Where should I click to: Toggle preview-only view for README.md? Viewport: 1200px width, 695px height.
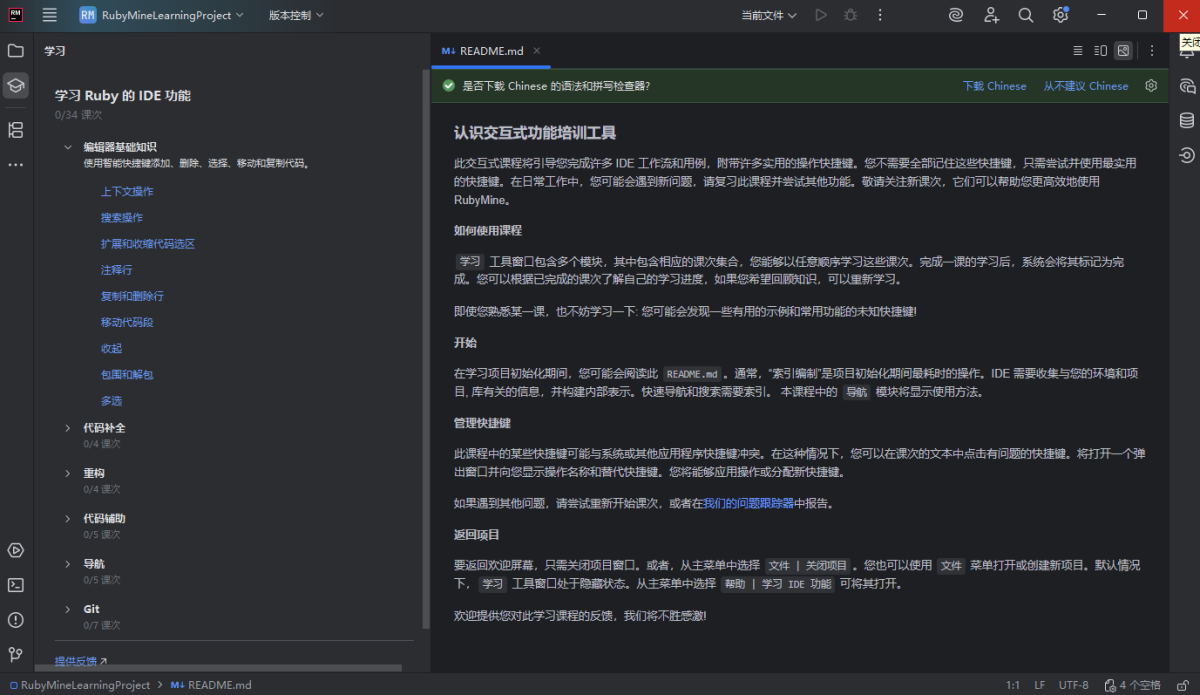[x=1123, y=50]
